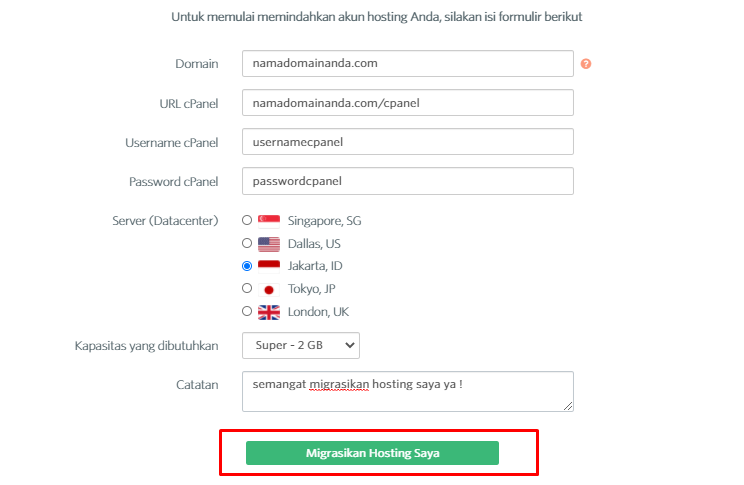Click the Catatan textarea resize handle
This screenshot has width=744, height=485.
click(568, 406)
